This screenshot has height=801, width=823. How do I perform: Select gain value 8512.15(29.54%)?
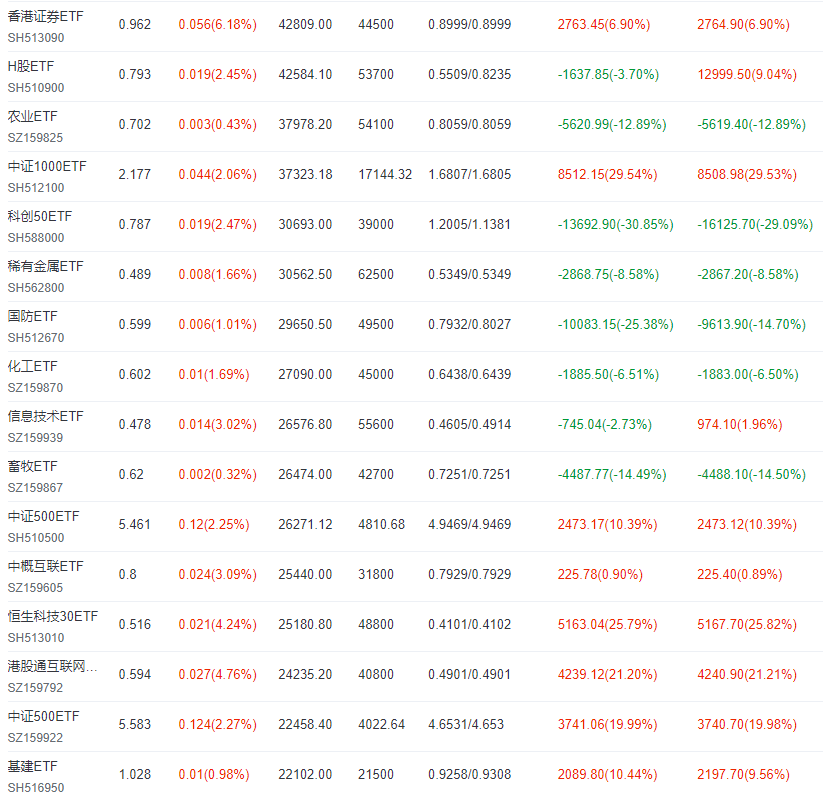607,174
